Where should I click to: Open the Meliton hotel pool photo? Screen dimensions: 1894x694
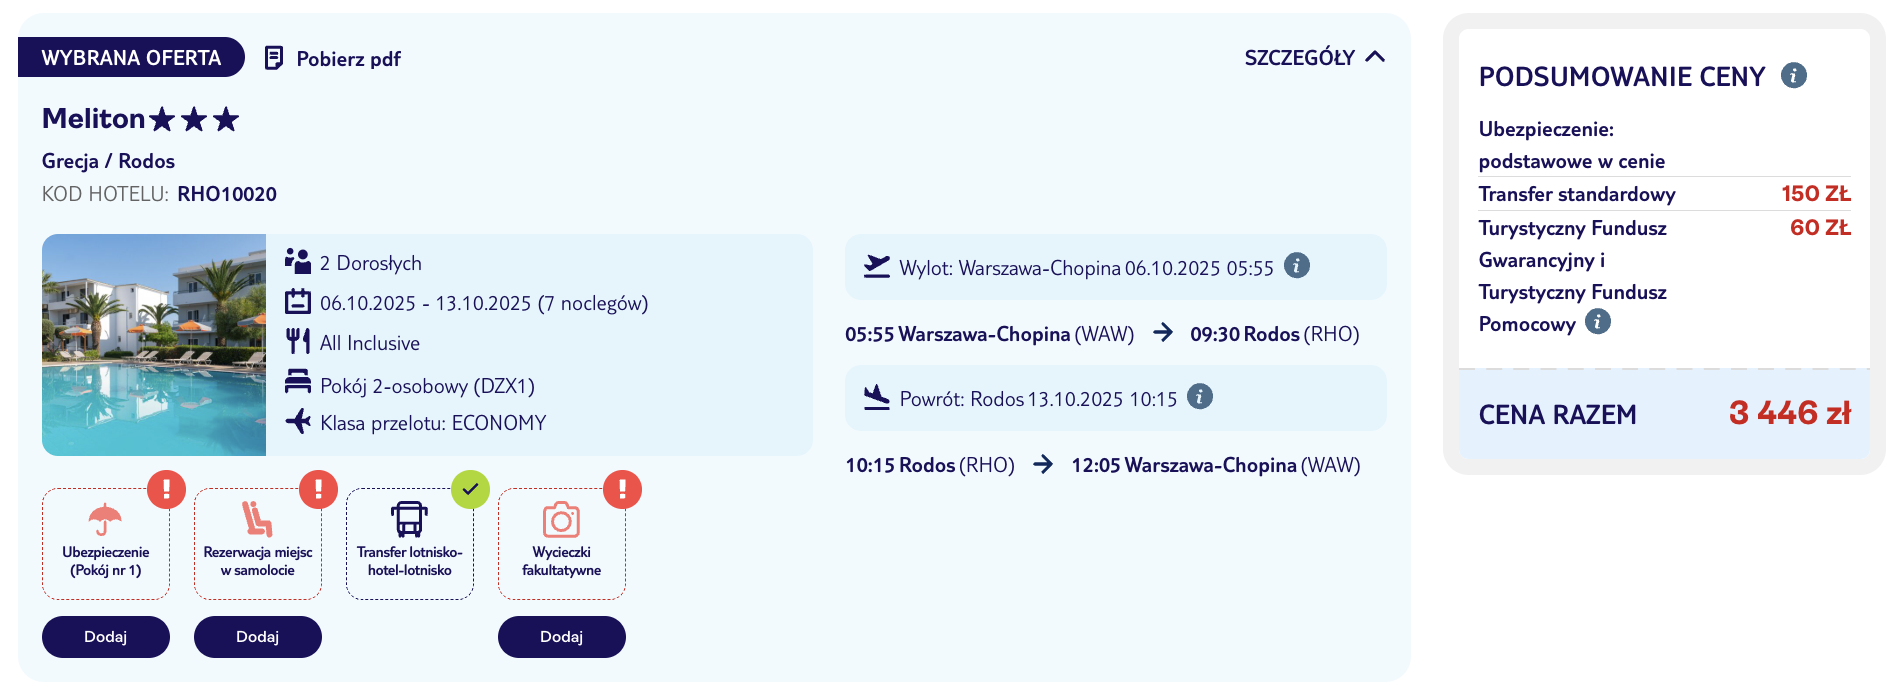pyautogui.click(x=154, y=345)
